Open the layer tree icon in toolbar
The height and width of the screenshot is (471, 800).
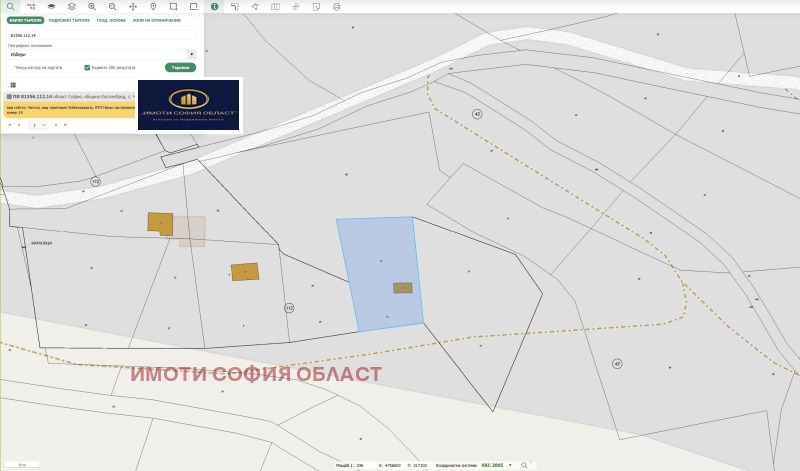pos(31,7)
